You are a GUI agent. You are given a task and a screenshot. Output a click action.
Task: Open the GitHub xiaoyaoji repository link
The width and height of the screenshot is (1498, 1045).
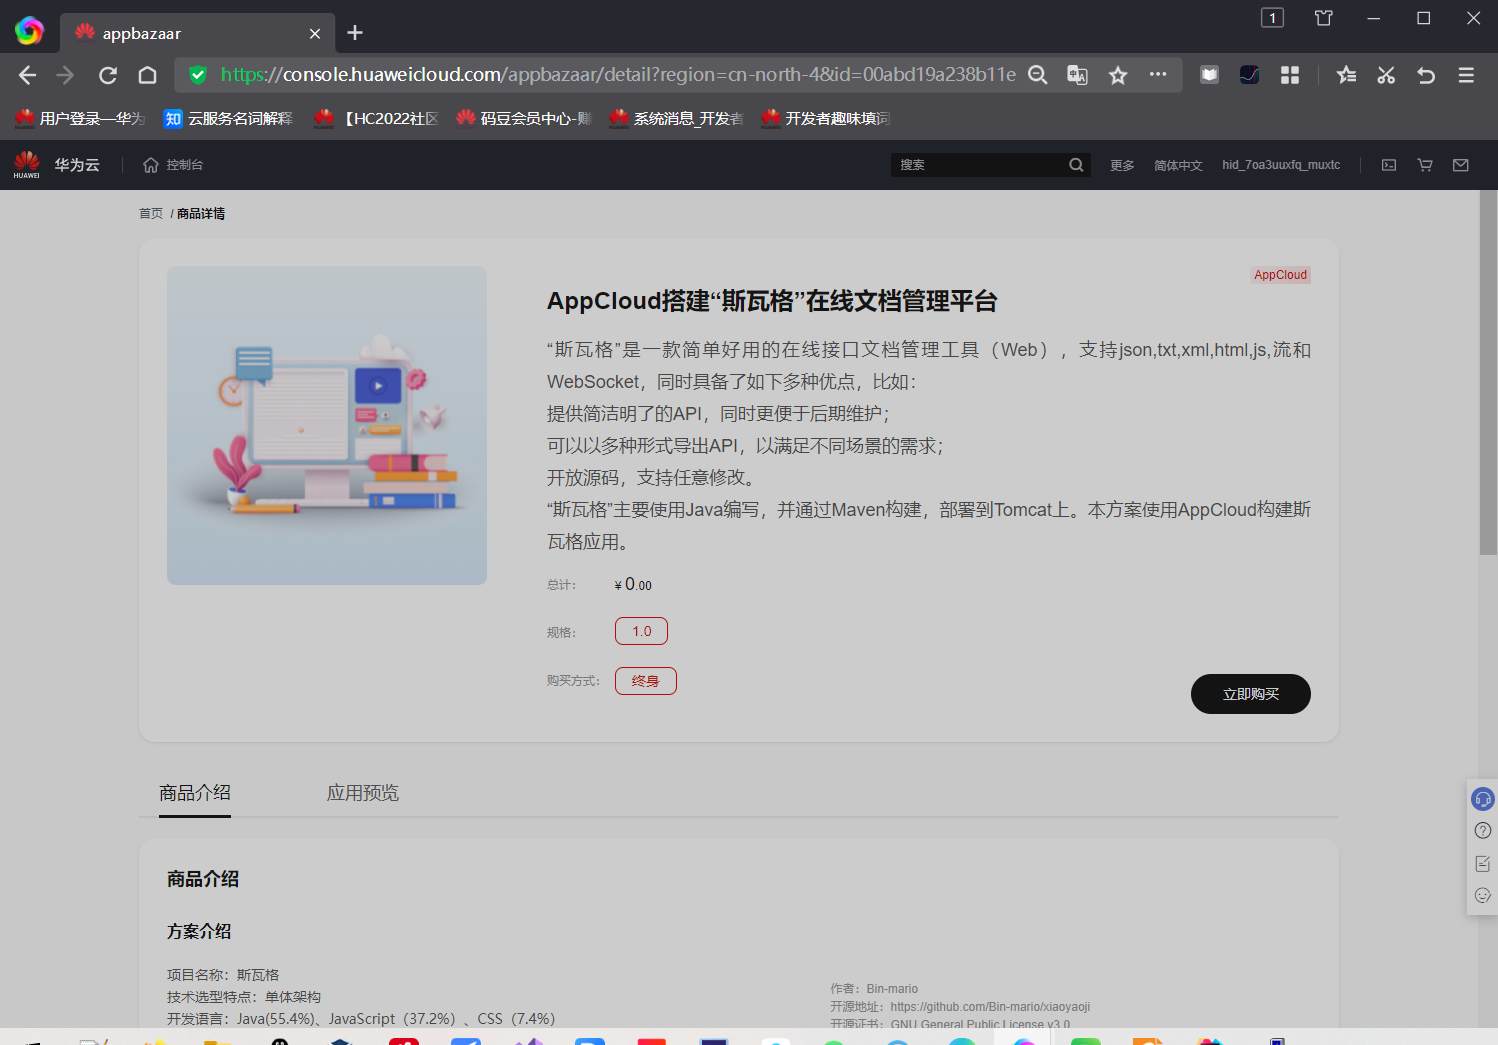(x=990, y=1007)
